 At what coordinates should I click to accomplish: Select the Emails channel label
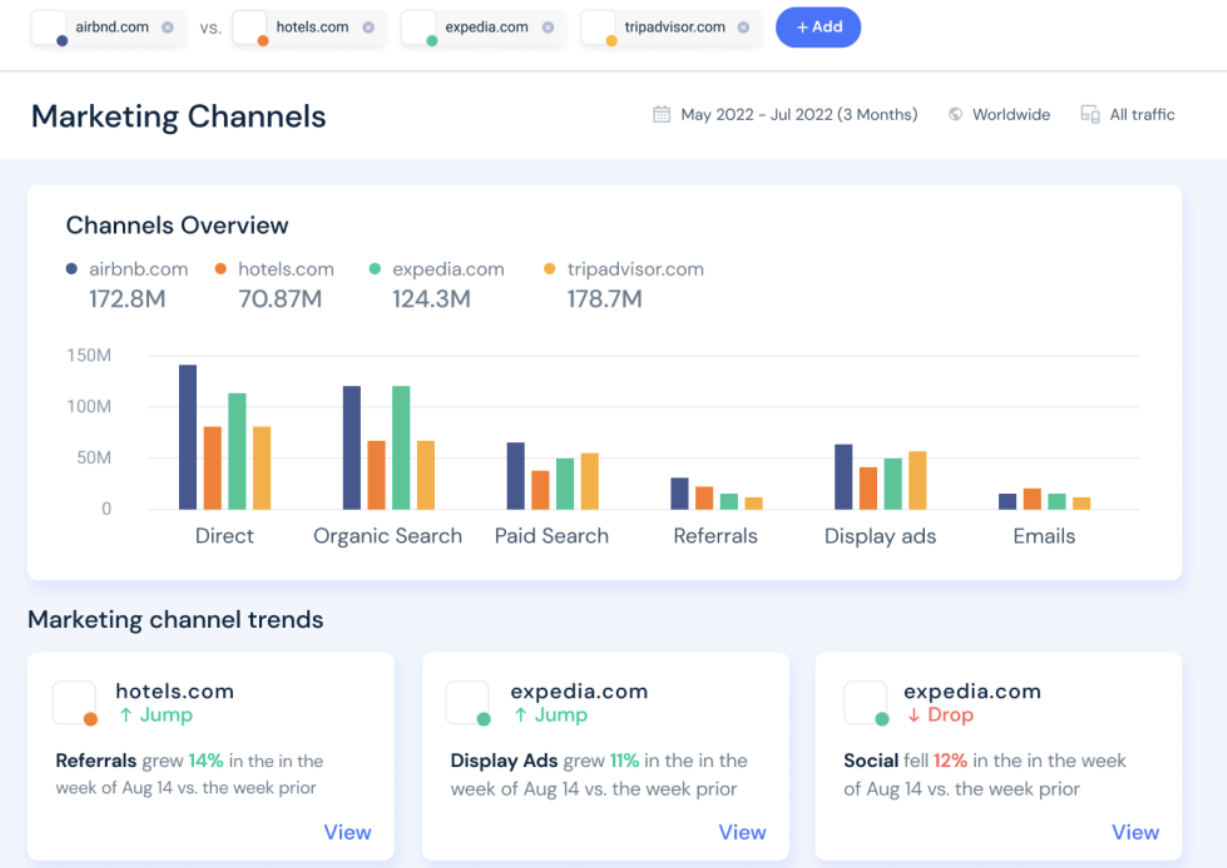point(1044,536)
